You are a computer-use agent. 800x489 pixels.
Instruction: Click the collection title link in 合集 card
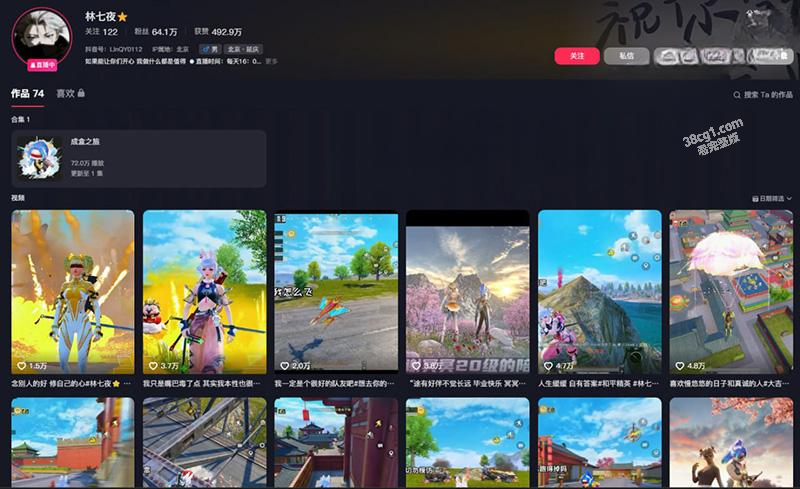(x=85, y=141)
